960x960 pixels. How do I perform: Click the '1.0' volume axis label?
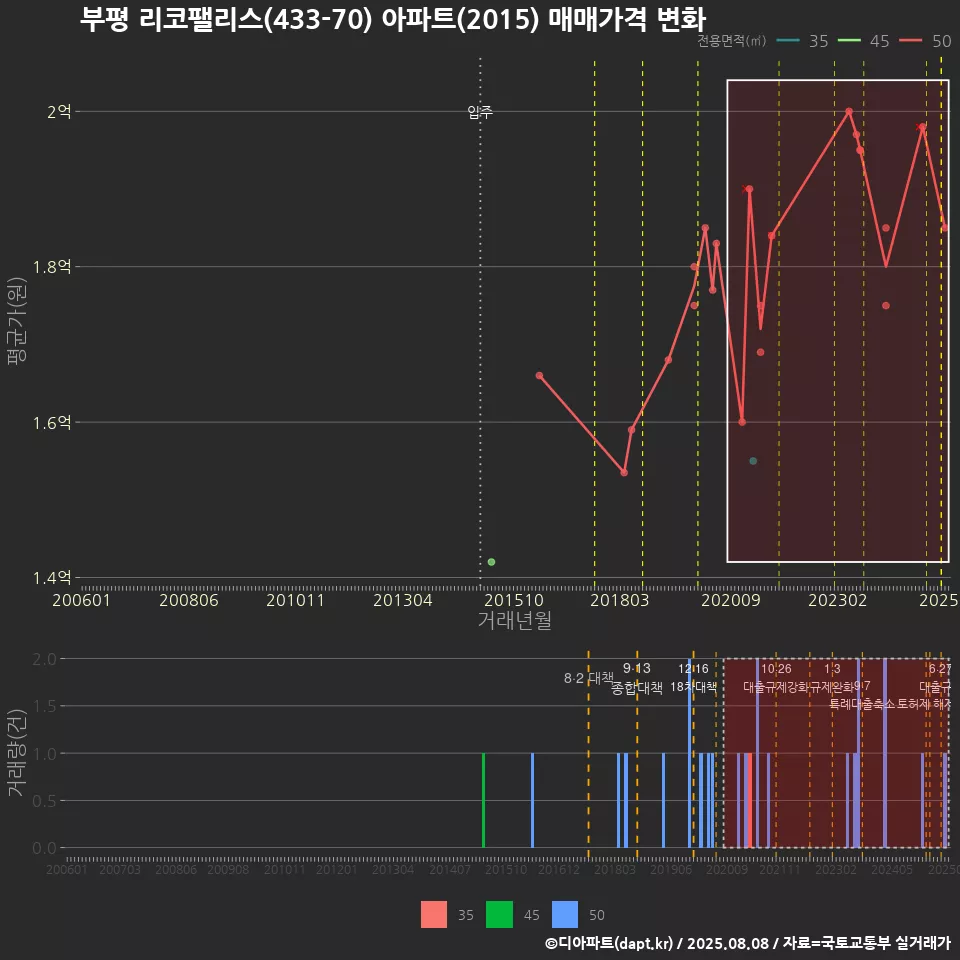click(x=44, y=754)
